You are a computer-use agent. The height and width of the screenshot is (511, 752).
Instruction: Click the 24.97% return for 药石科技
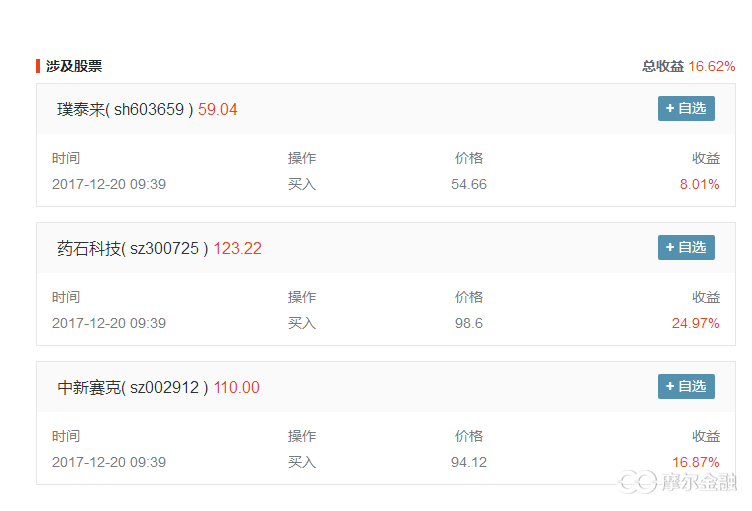tap(695, 323)
